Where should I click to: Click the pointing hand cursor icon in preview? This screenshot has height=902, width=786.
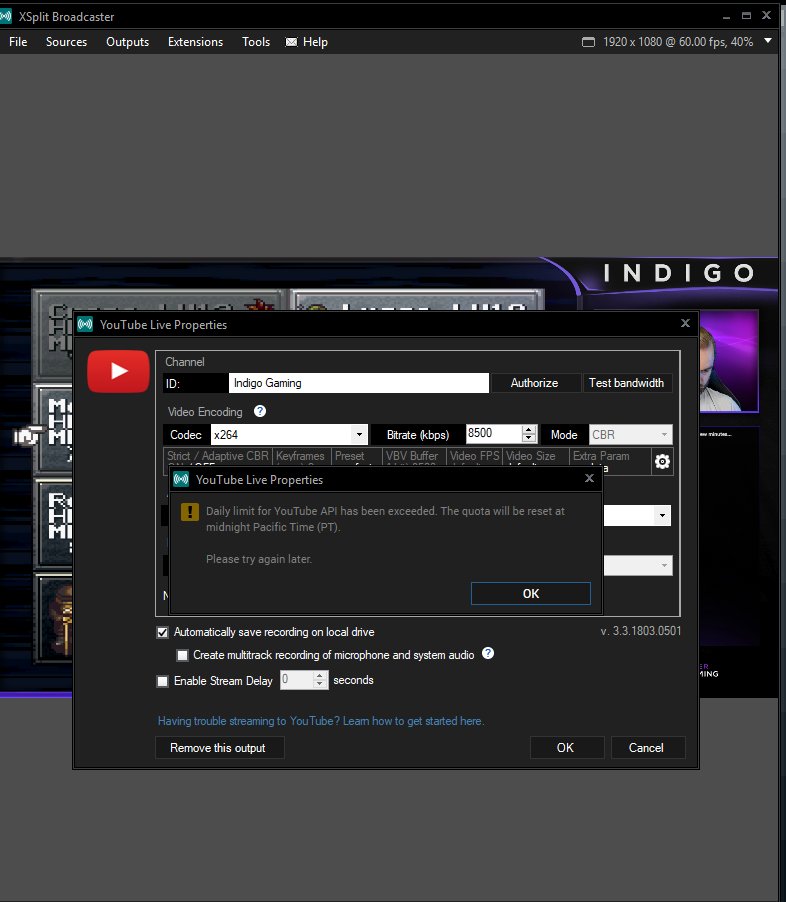click(28, 436)
